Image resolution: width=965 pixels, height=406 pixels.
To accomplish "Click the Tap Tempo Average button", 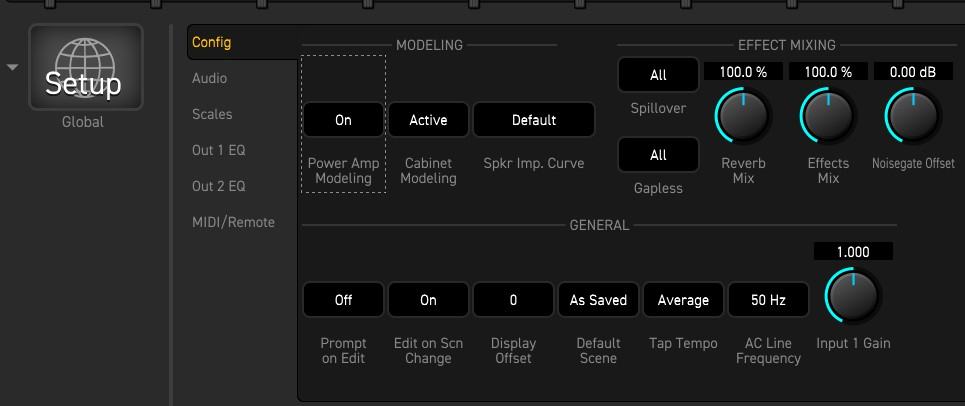I will 683,300.
